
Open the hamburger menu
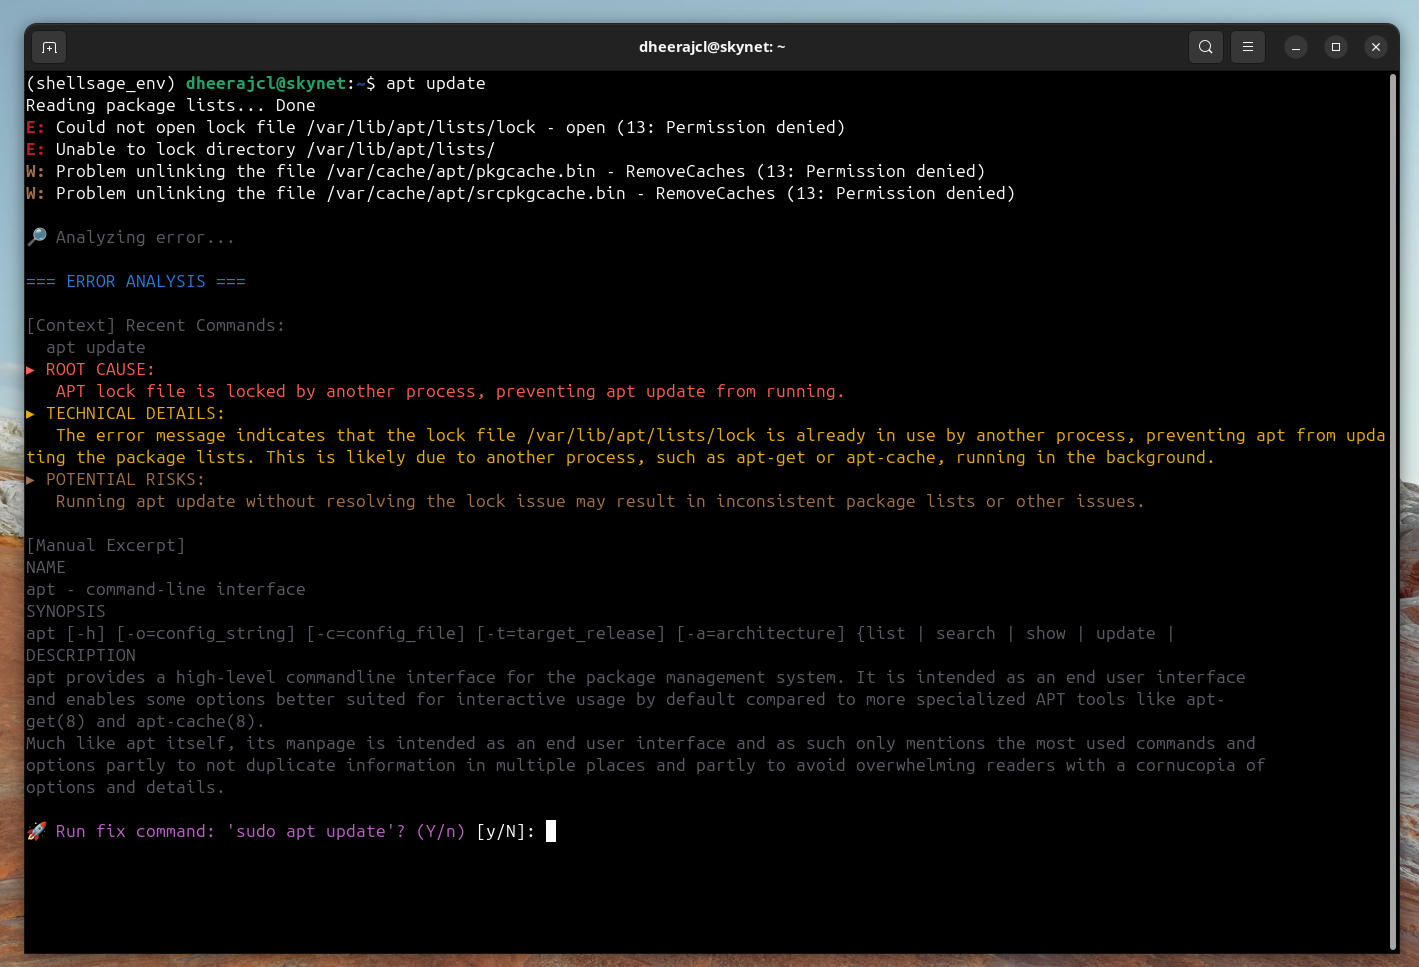[1248, 47]
